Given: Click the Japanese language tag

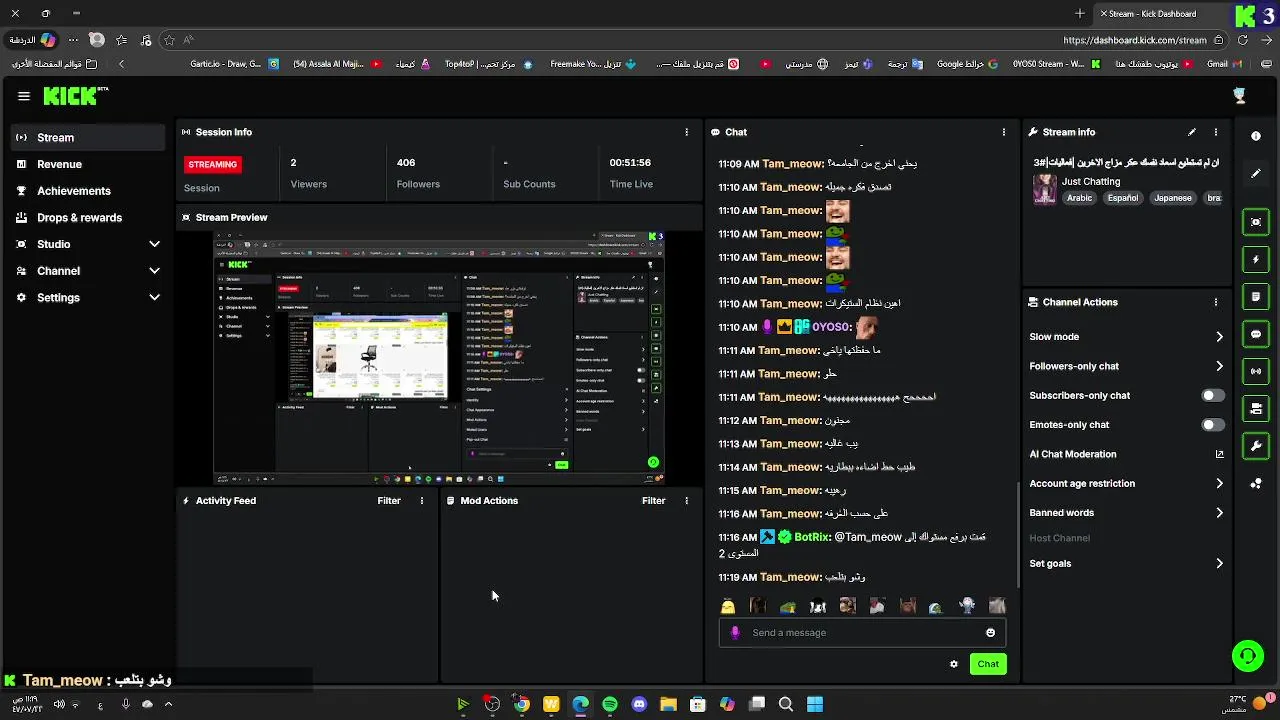Looking at the screenshot, I should point(1173,198).
